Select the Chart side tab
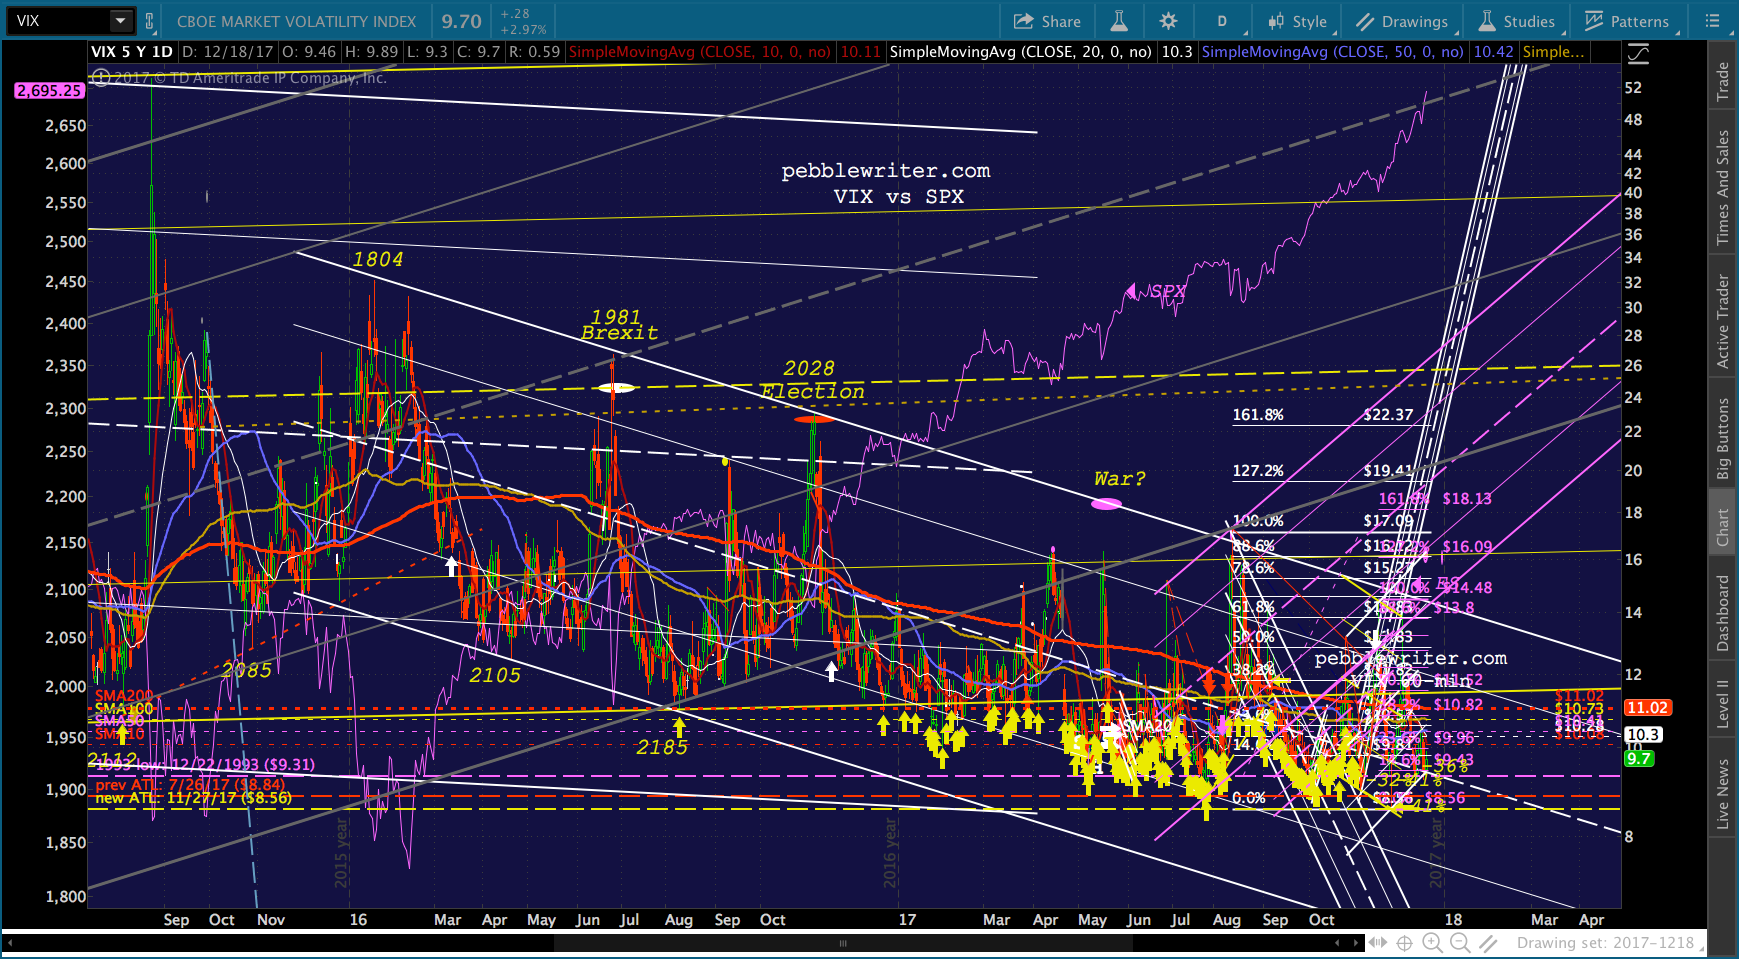 pos(1723,528)
